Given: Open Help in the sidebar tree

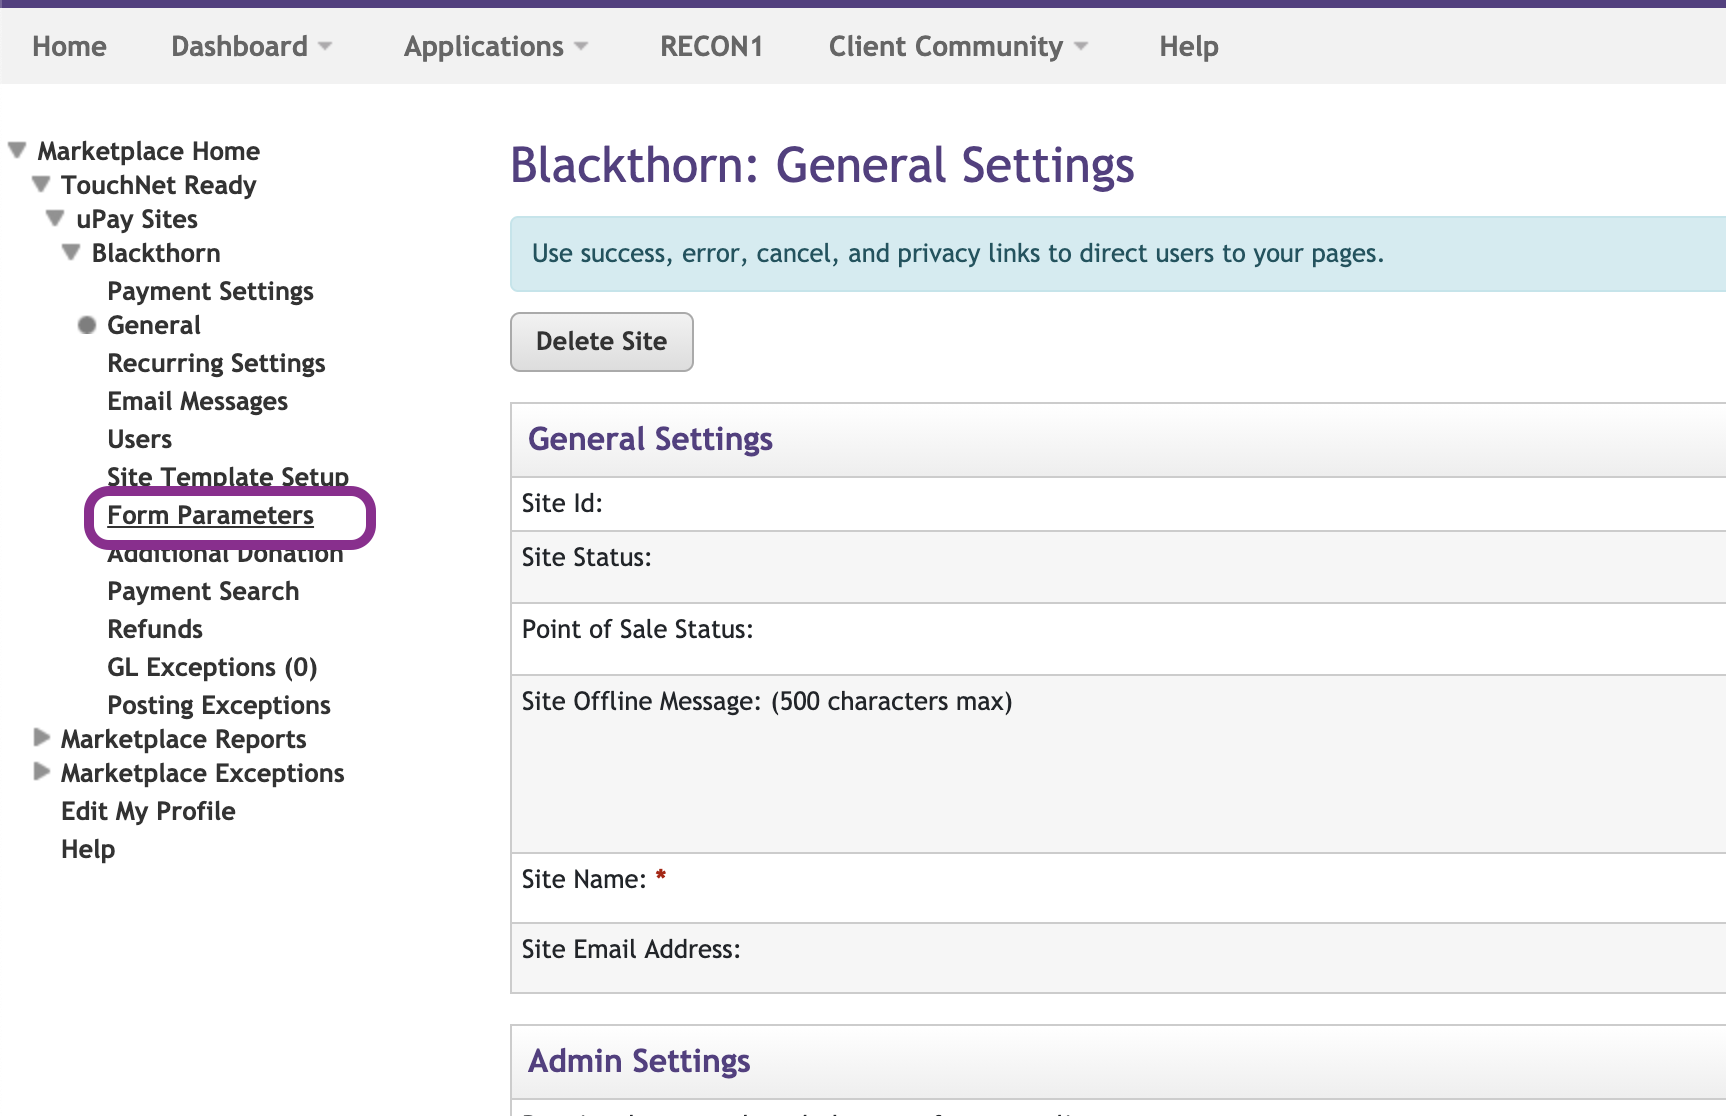Looking at the screenshot, I should (x=88, y=849).
